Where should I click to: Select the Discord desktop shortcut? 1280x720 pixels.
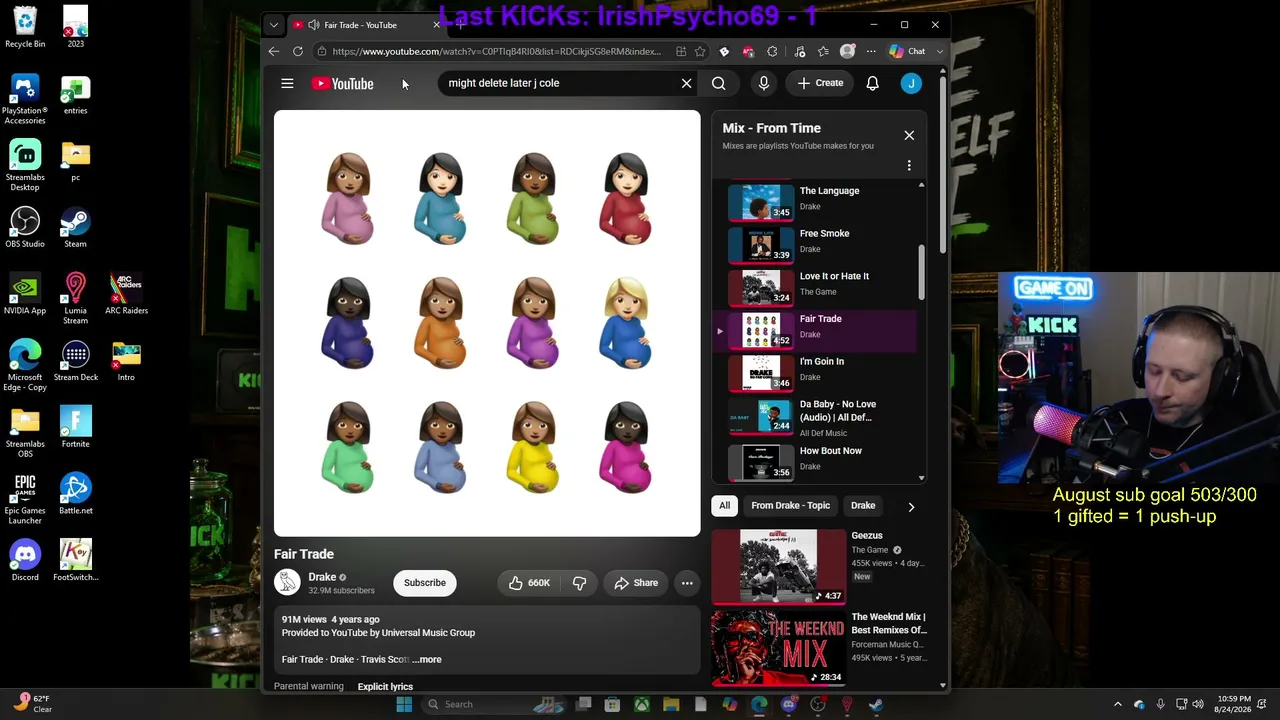pyautogui.click(x=25, y=560)
